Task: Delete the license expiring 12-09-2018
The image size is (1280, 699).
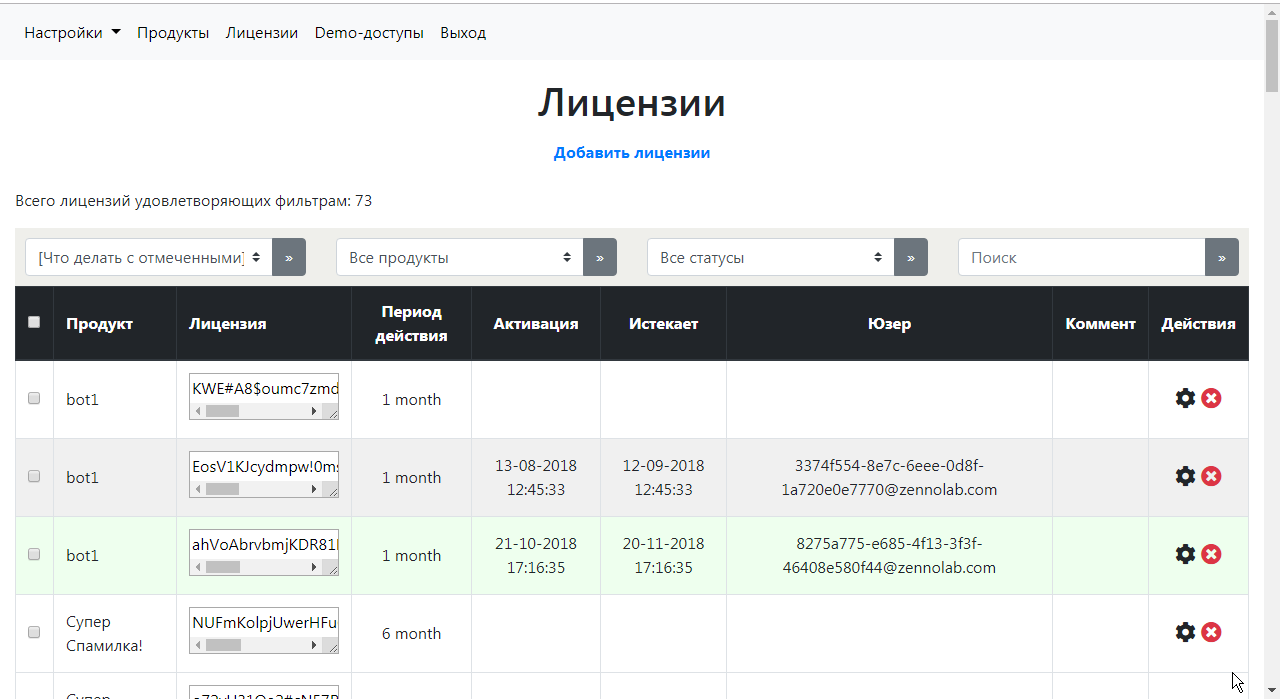Action: (x=1211, y=476)
